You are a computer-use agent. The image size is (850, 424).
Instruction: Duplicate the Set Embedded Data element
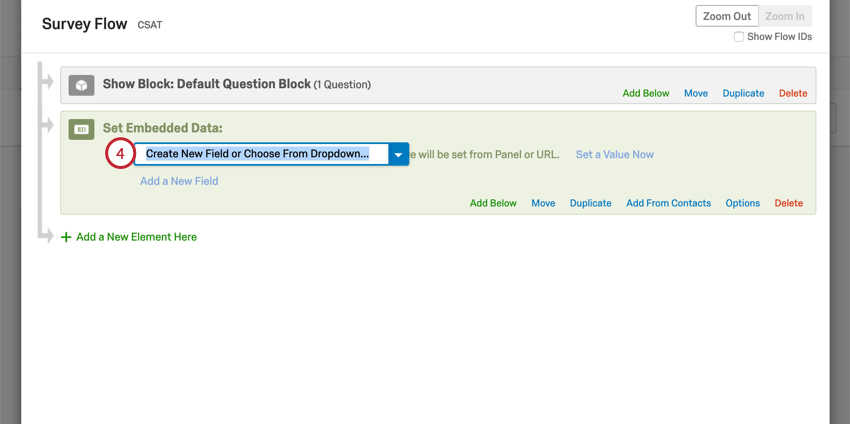590,203
